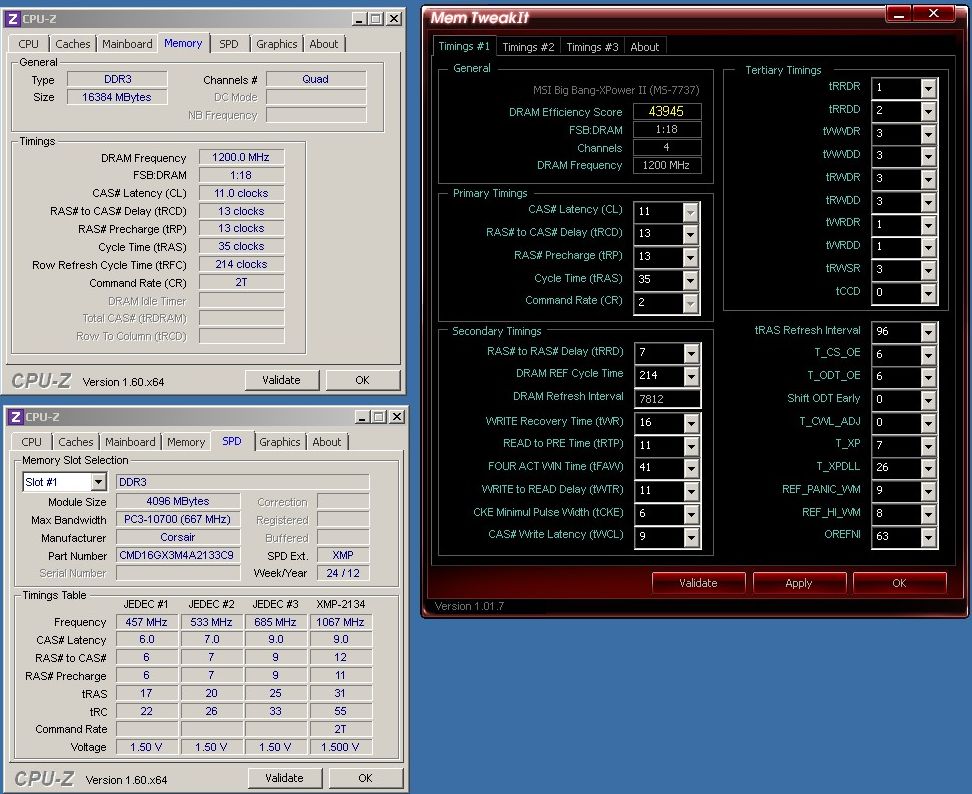Close the top CPU-Z Memory window
972x794 pixels.
click(x=393, y=18)
